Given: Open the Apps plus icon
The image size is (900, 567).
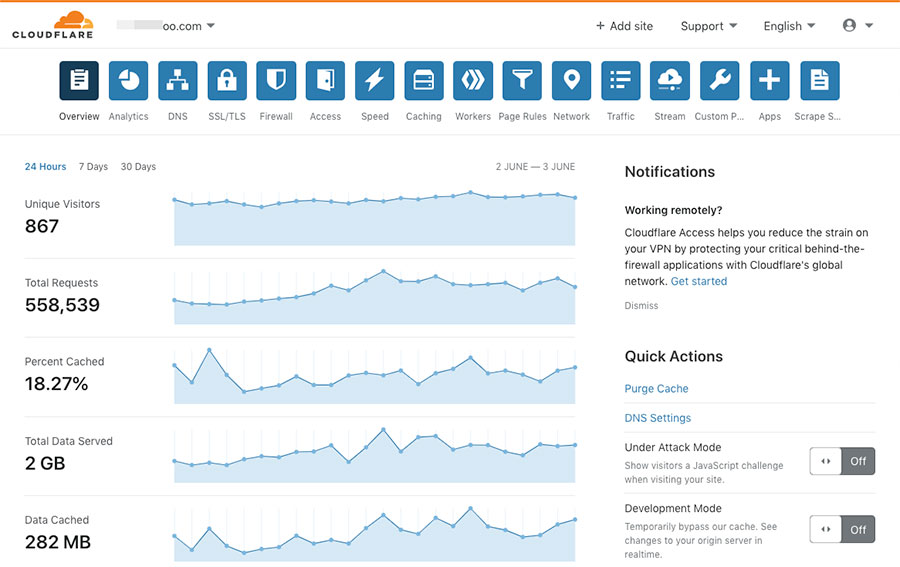Looking at the screenshot, I should pos(770,80).
